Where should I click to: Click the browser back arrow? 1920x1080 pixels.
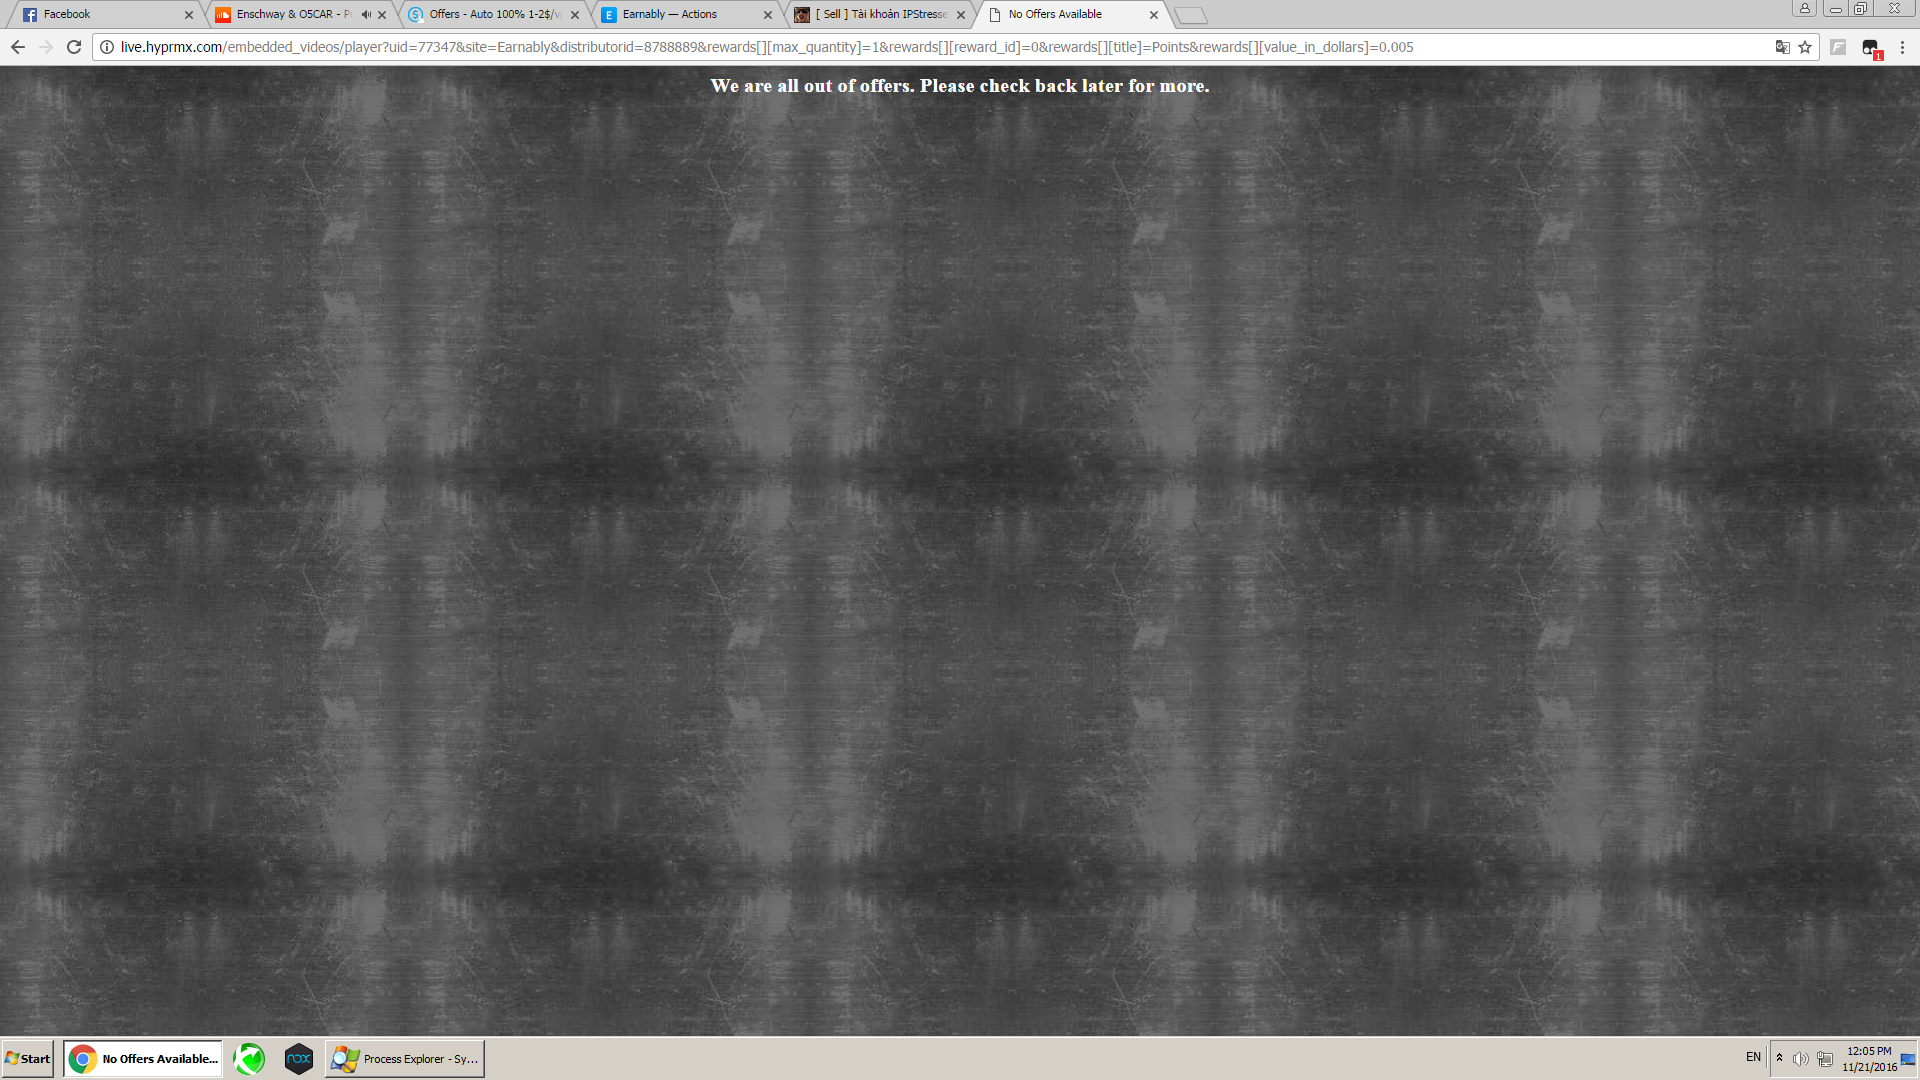[18, 47]
